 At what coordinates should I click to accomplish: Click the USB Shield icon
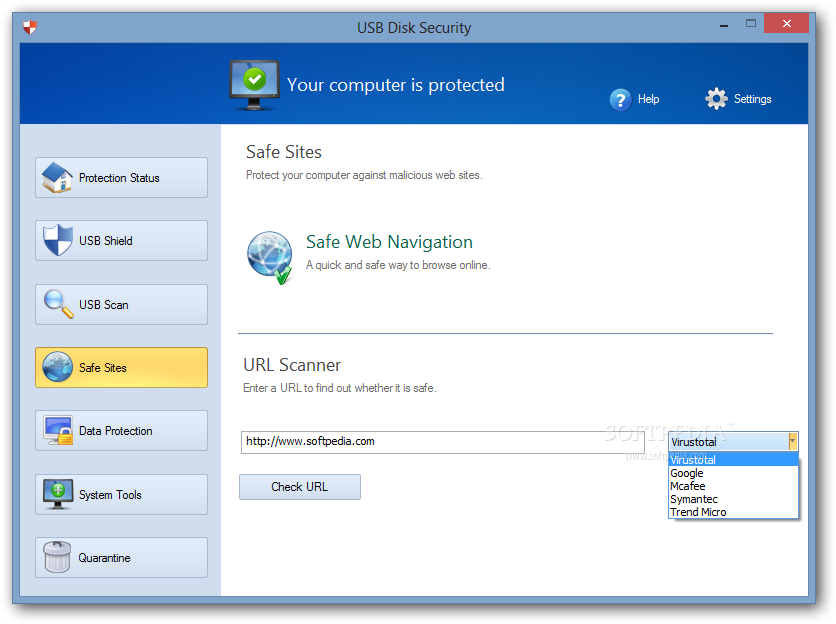(x=58, y=240)
